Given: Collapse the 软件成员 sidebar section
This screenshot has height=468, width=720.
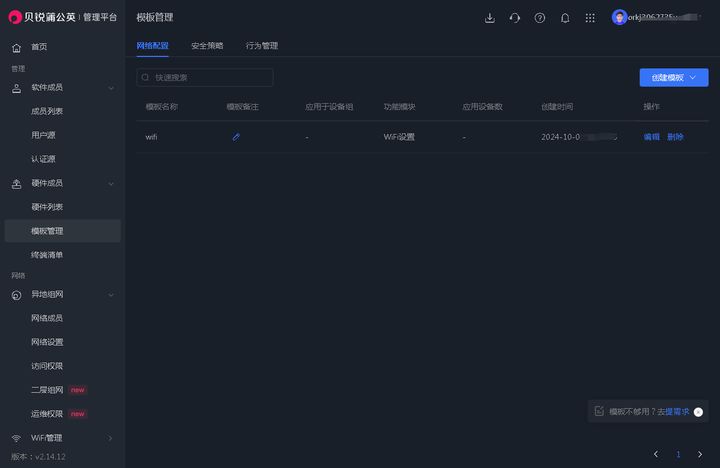Looking at the screenshot, I should [x=110, y=88].
